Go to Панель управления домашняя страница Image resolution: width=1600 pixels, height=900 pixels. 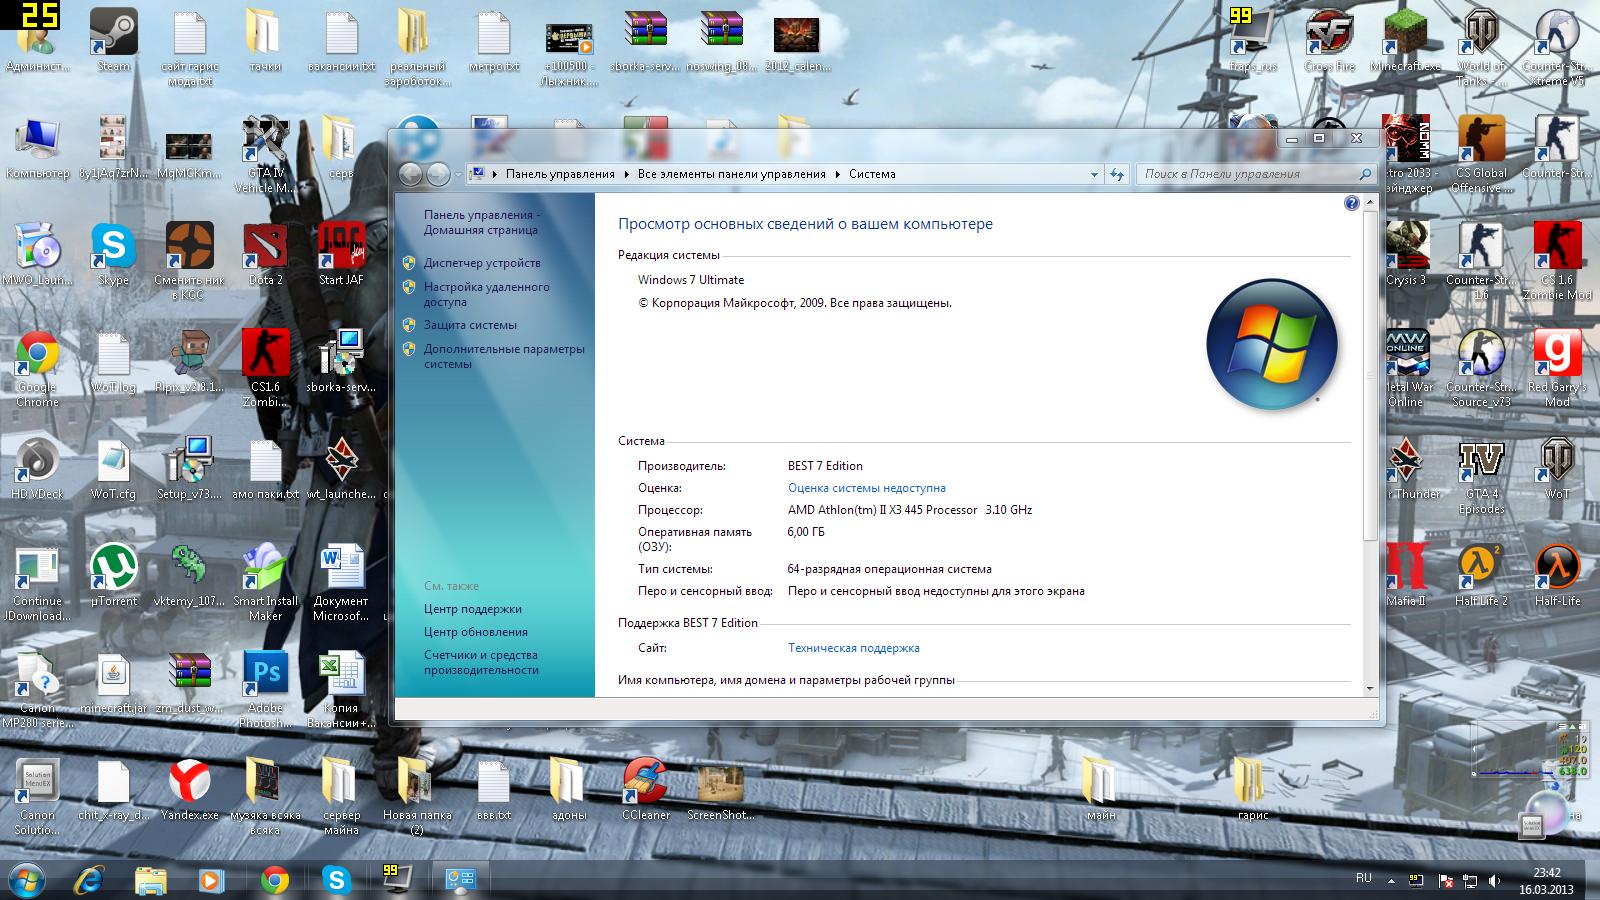[x=481, y=222]
